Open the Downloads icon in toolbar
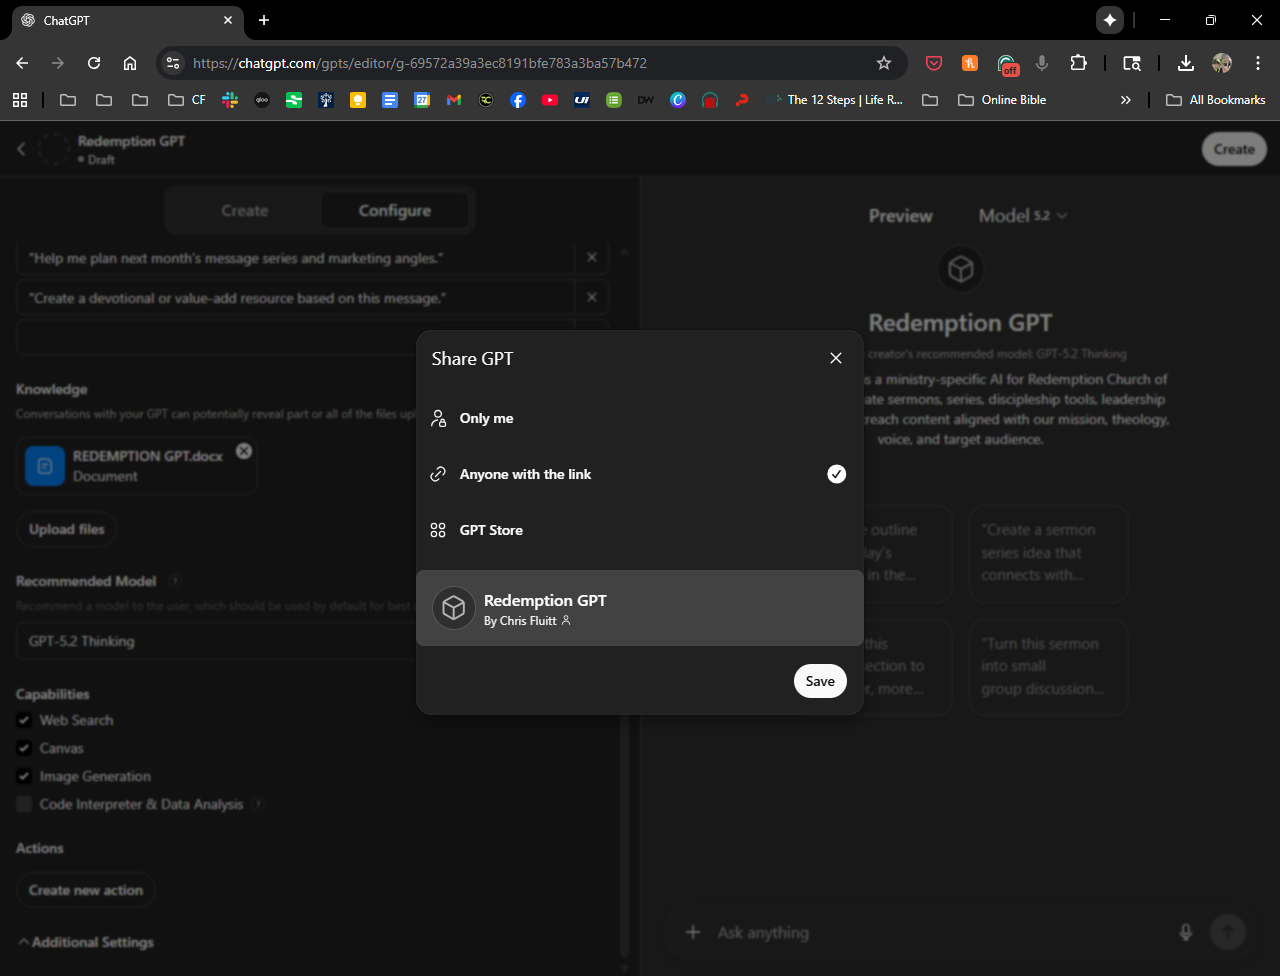This screenshot has height=976, width=1280. tap(1185, 63)
